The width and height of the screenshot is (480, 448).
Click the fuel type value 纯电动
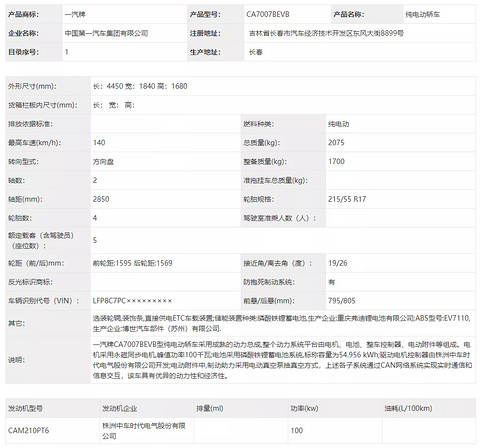coord(338,124)
